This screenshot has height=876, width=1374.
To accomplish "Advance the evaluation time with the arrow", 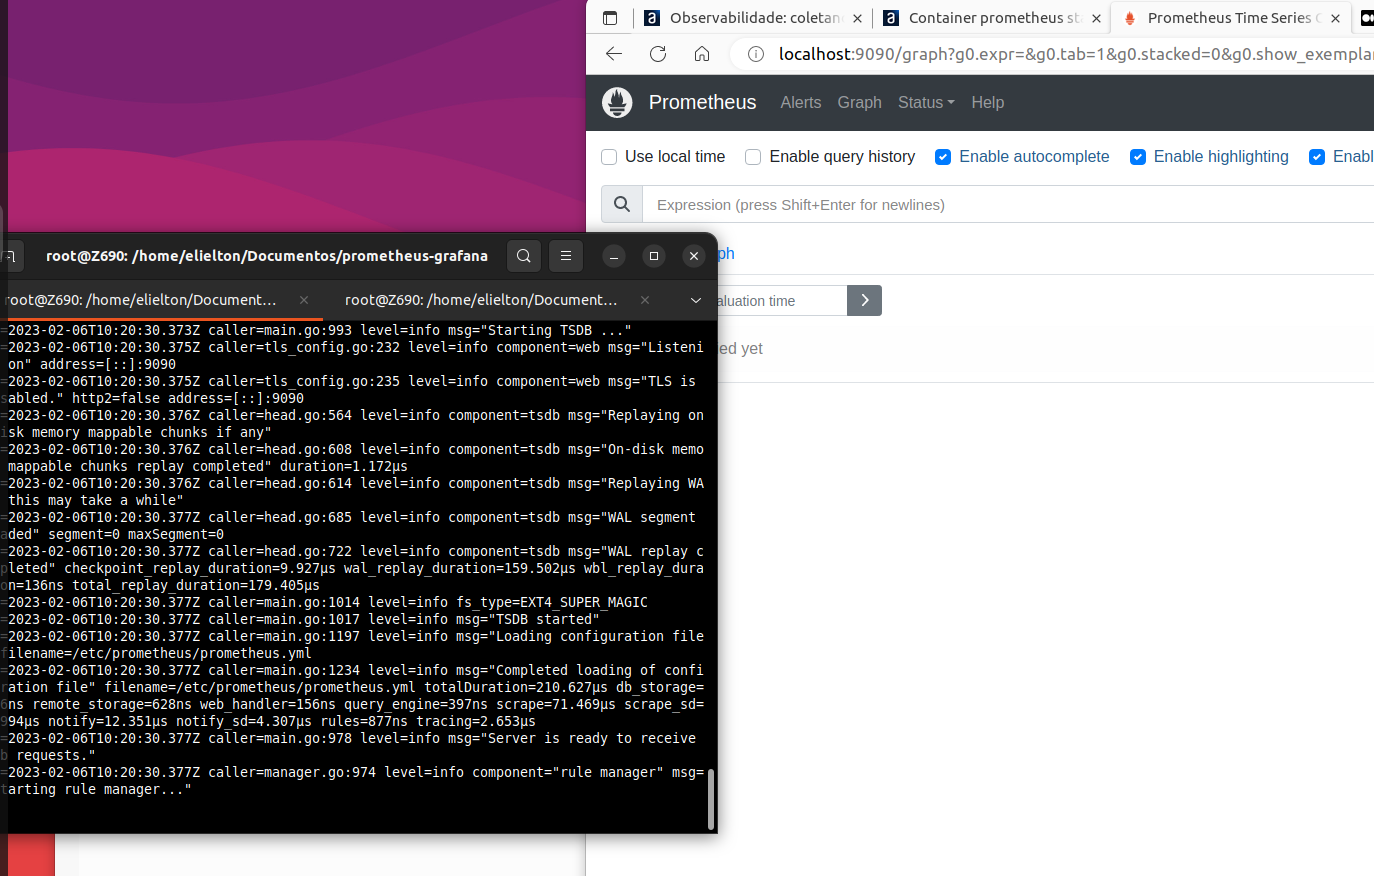I will tap(865, 300).
